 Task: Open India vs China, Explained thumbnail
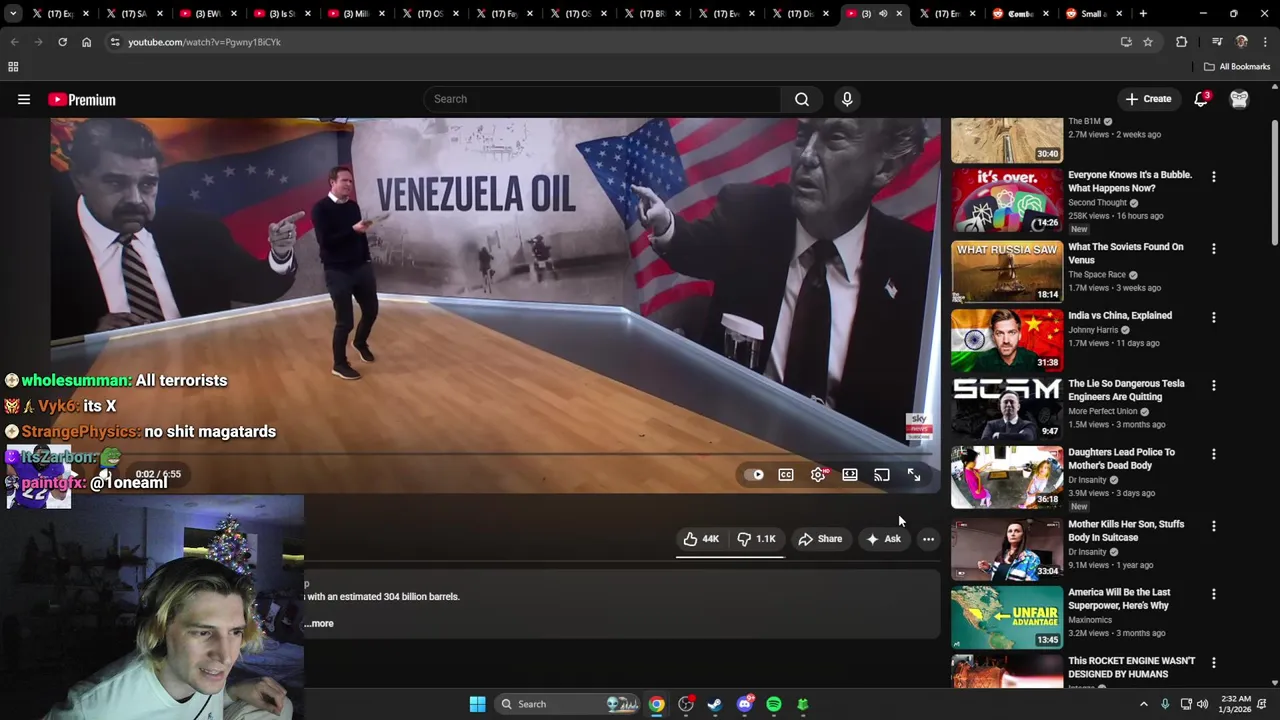tap(1007, 340)
